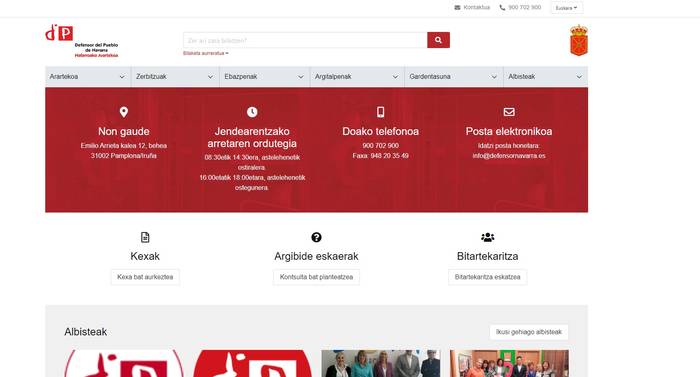Expand the Albisteak menu in navigation bar
Image resolution: width=700 pixels, height=377 pixels.
(x=546, y=77)
